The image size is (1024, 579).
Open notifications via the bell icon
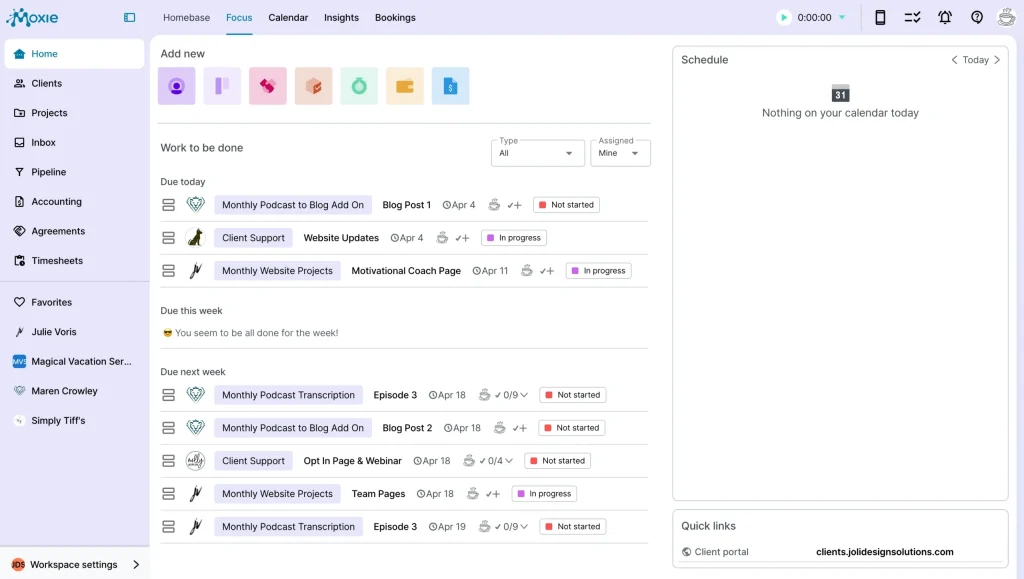944,17
